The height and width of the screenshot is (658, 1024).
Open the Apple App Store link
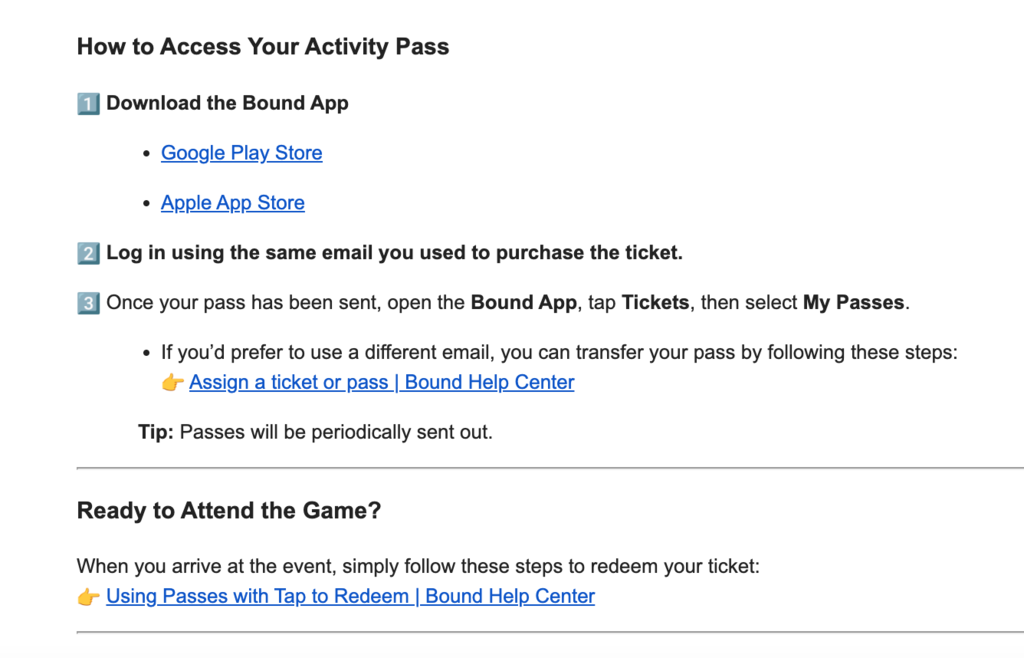(232, 203)
